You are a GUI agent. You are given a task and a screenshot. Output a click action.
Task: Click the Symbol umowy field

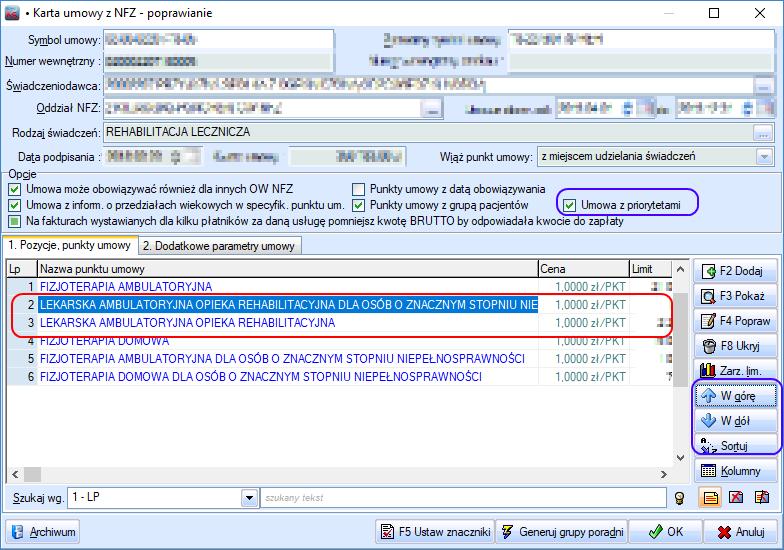tap(218, 40)
